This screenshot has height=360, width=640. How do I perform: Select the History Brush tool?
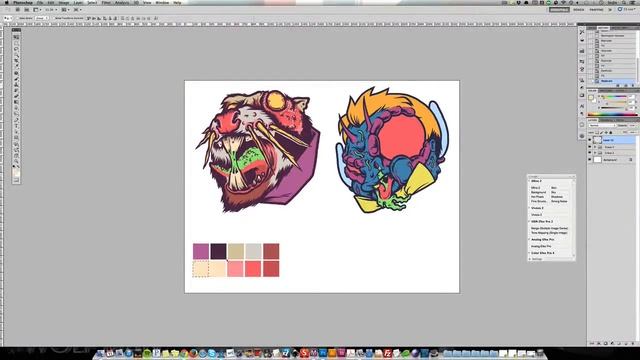pyautogui.click(x=16, y=90)
